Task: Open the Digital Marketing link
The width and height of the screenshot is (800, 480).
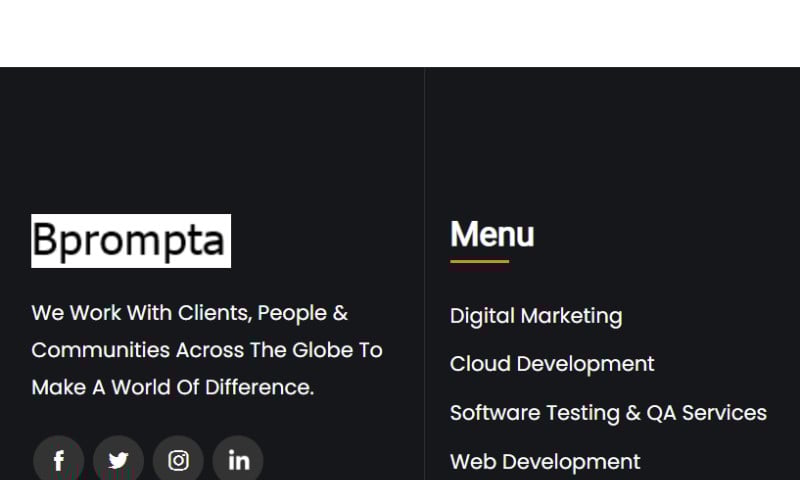Action: click(536, 316)
